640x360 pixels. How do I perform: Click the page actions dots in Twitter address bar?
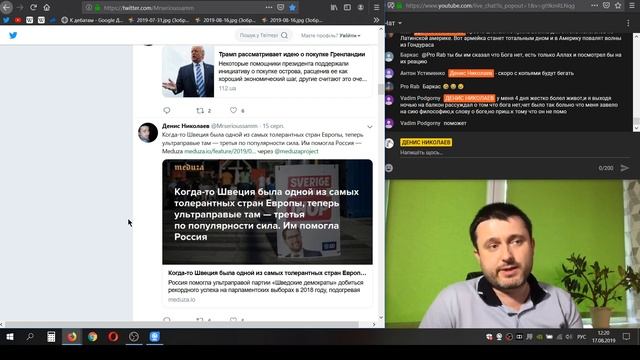click(x=269, y=7)
